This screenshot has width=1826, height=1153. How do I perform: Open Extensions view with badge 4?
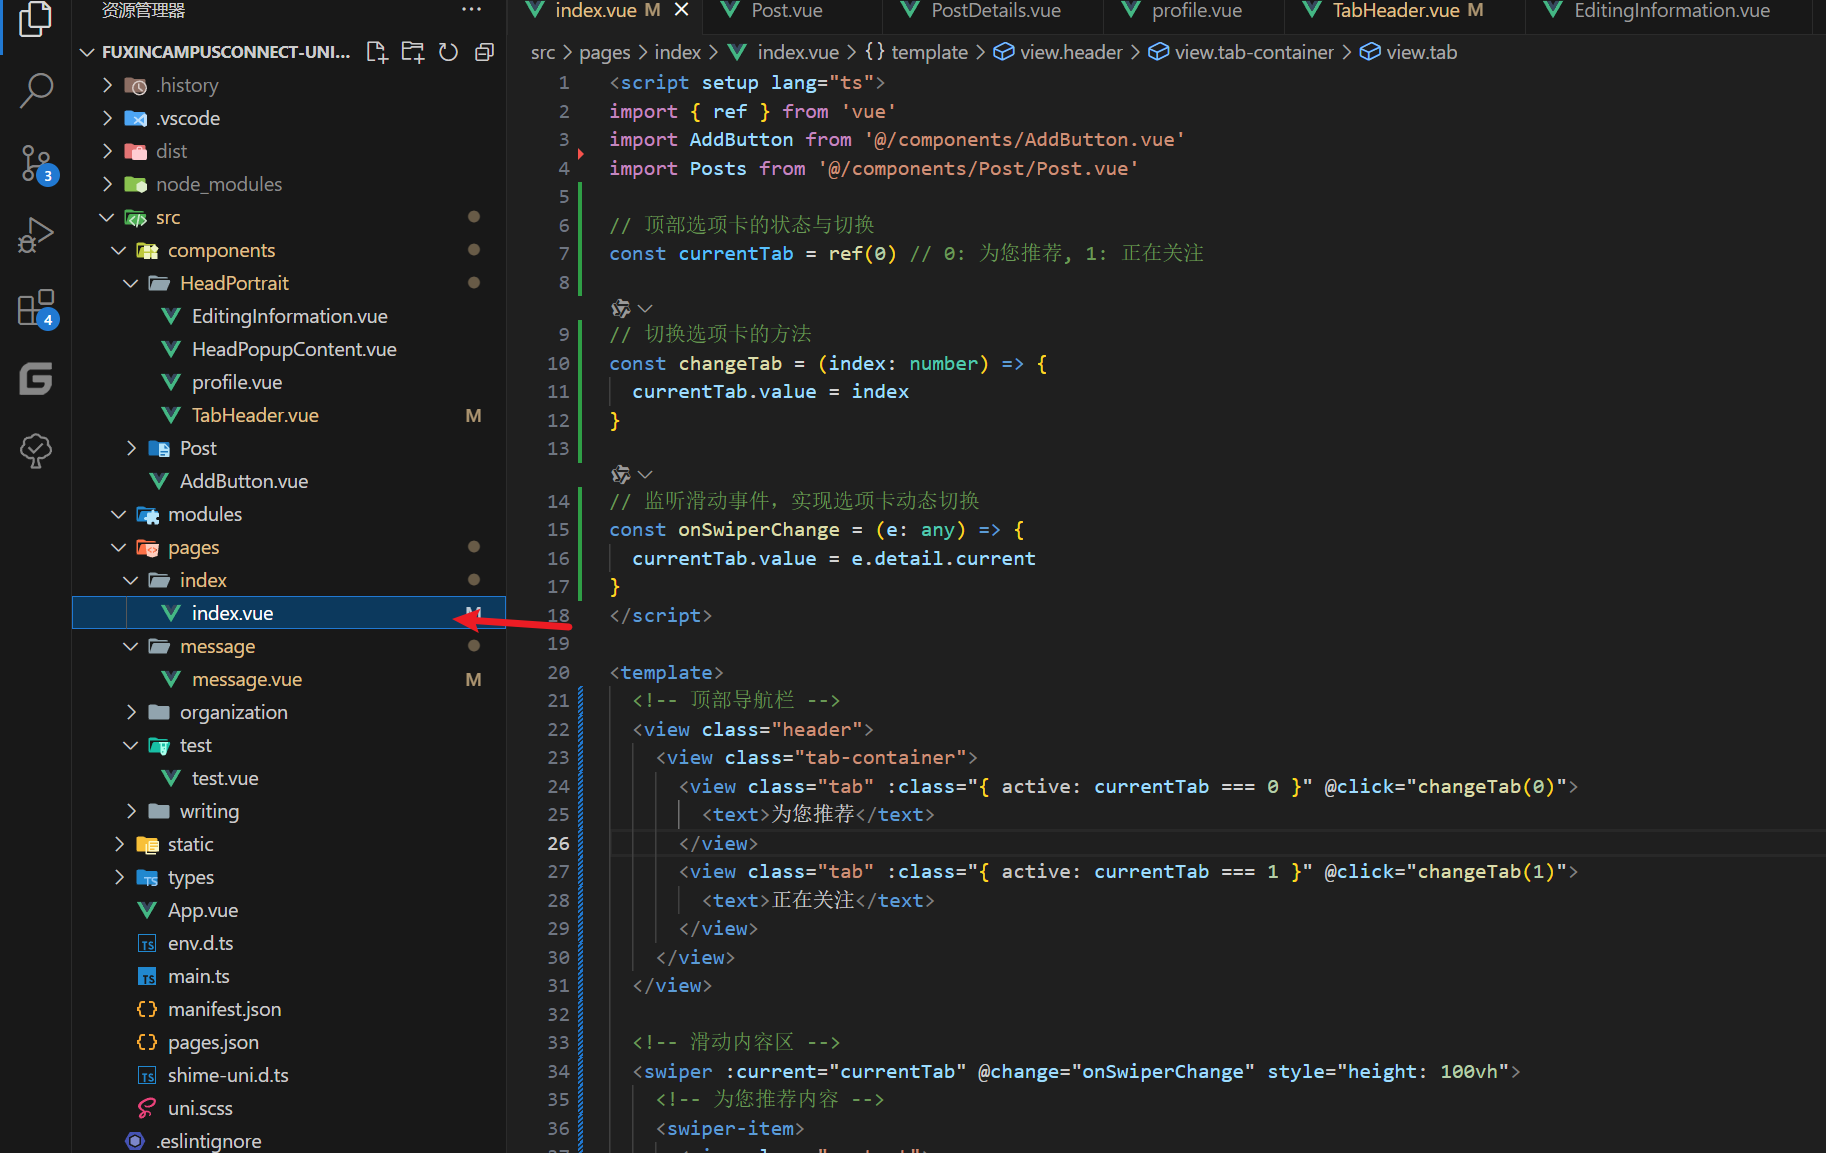[36, 308]
